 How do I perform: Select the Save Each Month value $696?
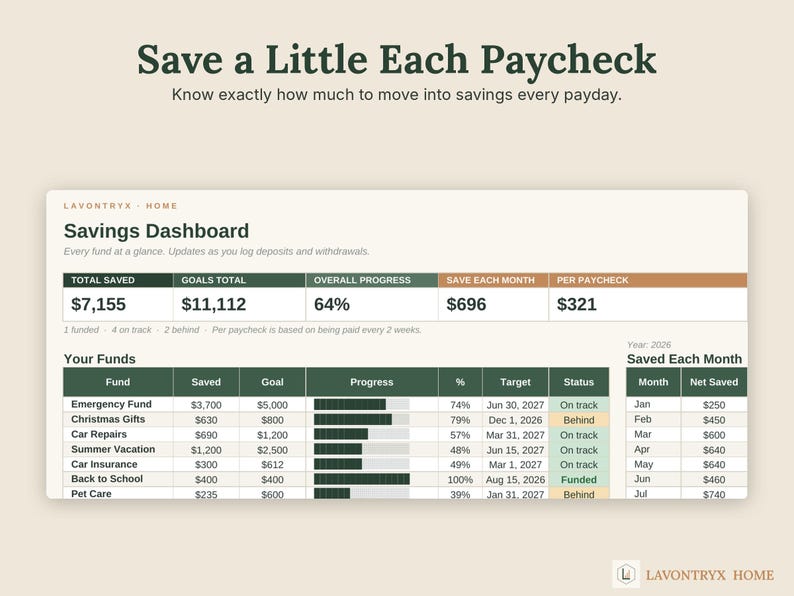[466, 304]
